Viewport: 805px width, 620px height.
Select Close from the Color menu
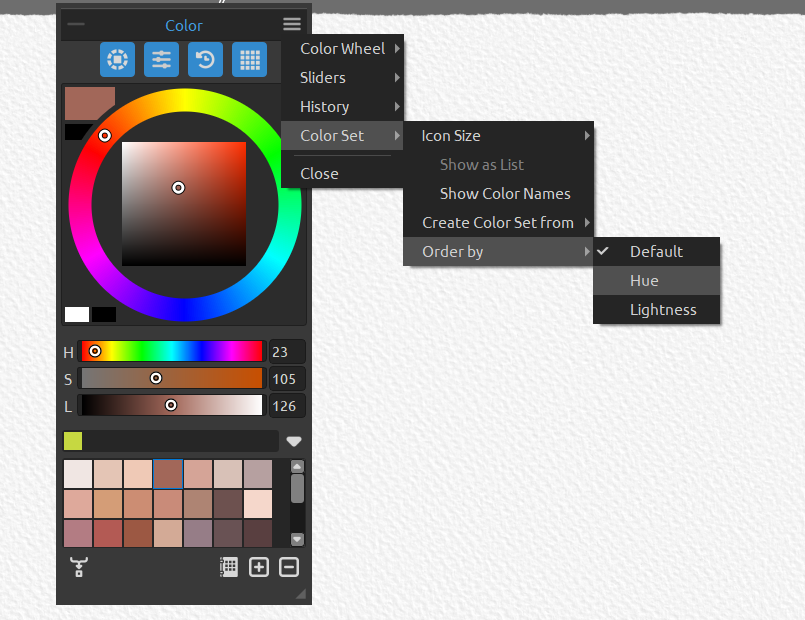click(318, 173)
